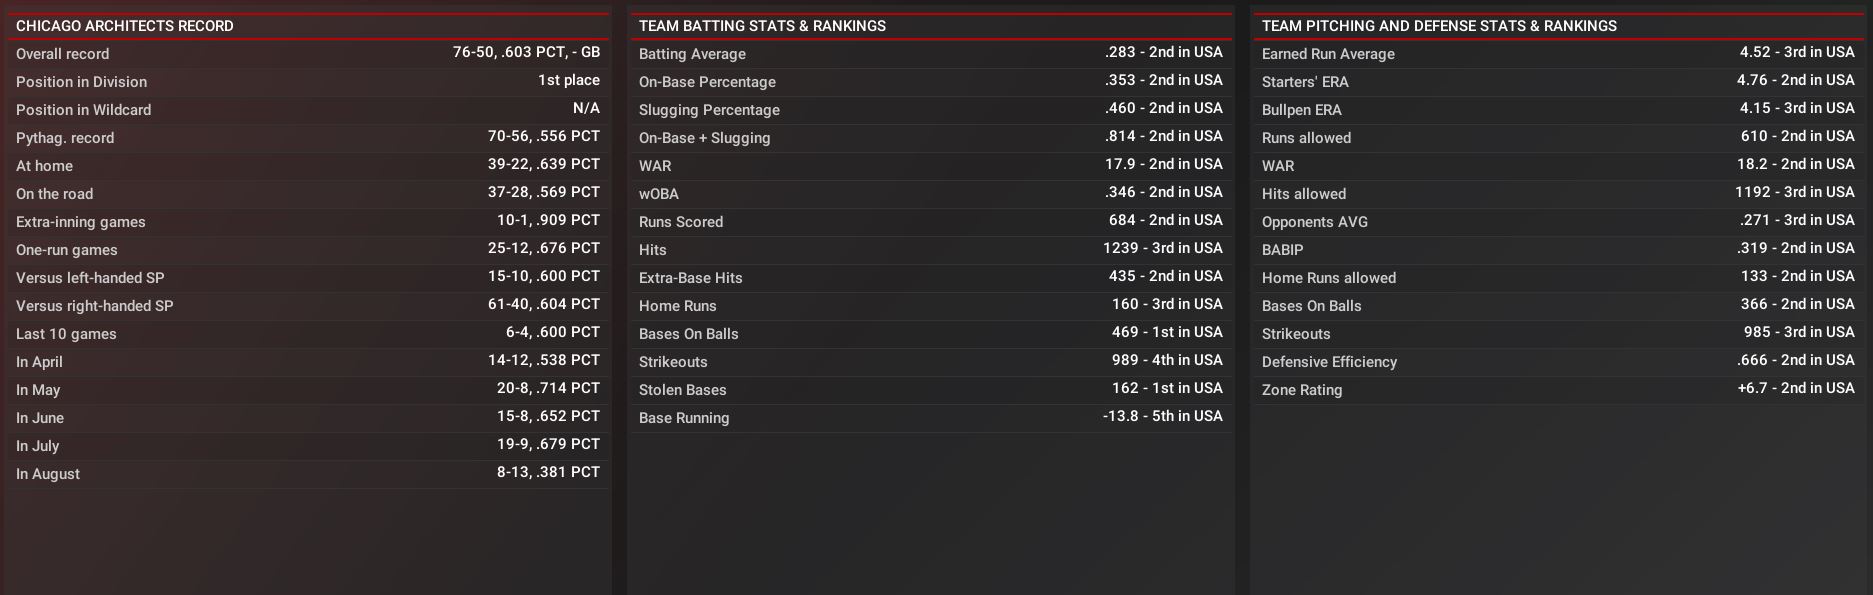Select the Zone Rating row
1873x595 pixels.
(x=1557, y=390)
